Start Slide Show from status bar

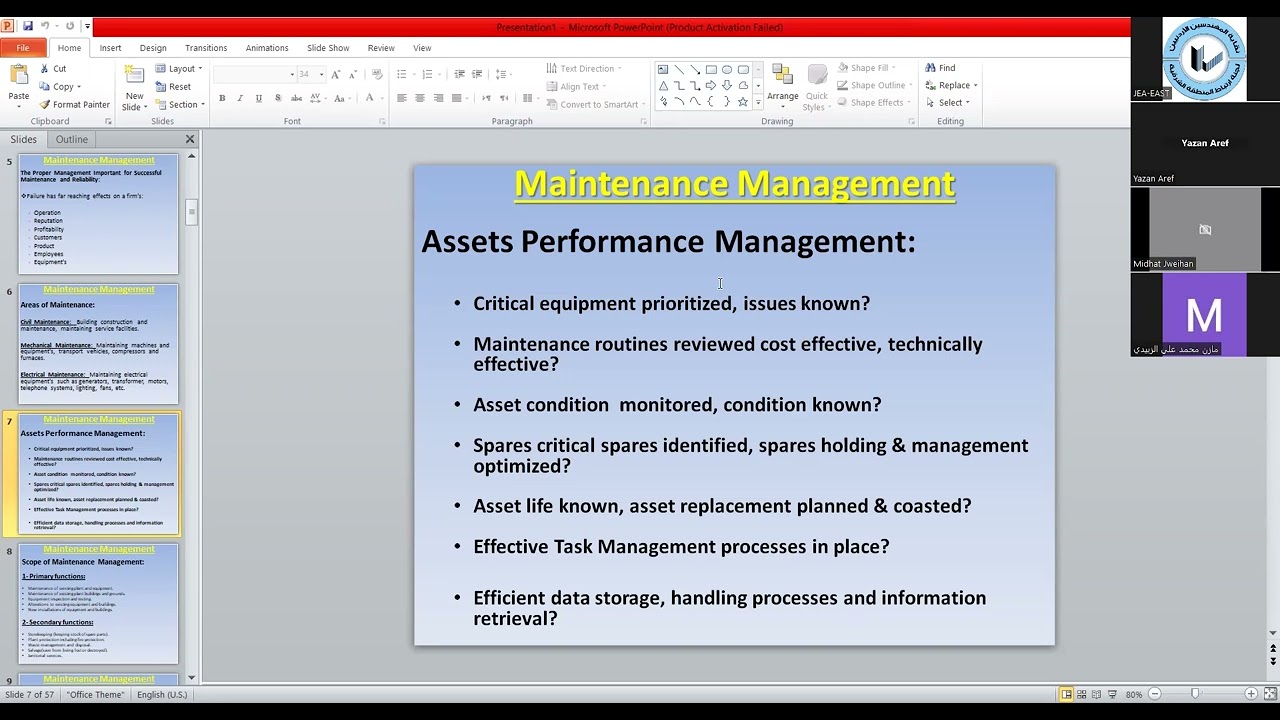click(x=1112, y=694)
